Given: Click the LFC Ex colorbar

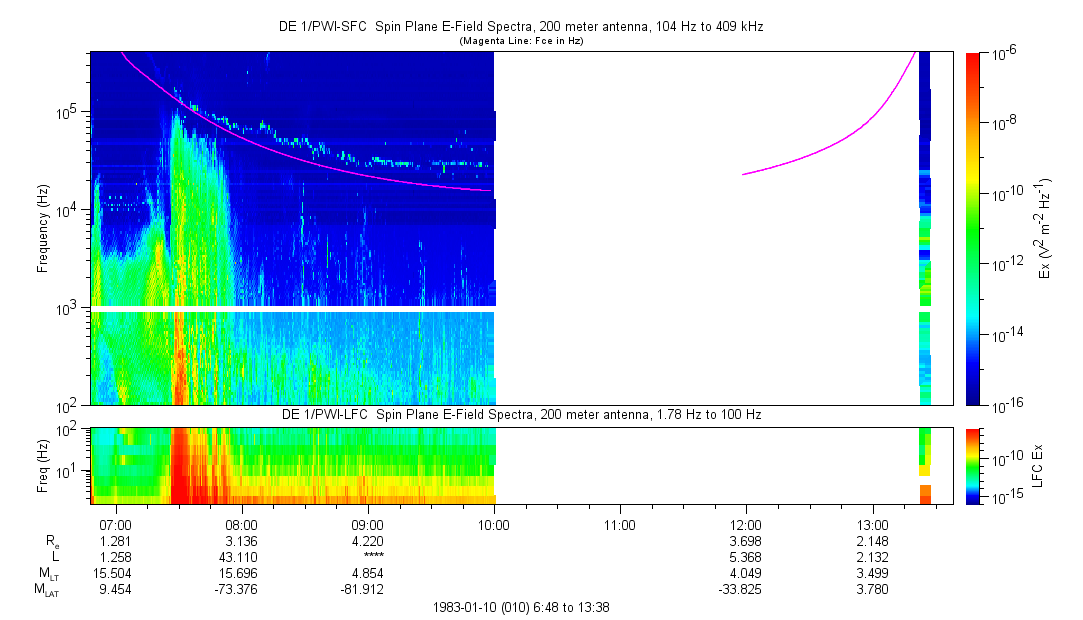Looking at the screenshot, I should click(973, 465).
